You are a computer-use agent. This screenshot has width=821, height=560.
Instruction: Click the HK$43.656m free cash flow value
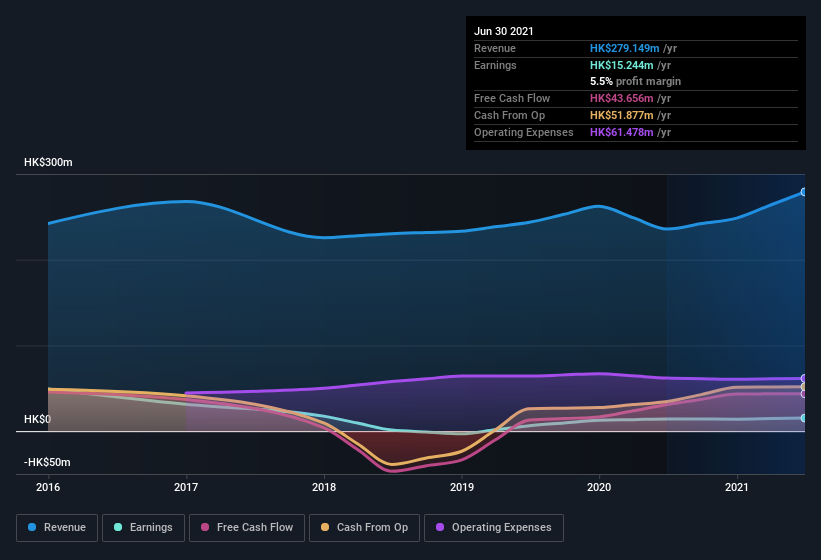(622, 98)
